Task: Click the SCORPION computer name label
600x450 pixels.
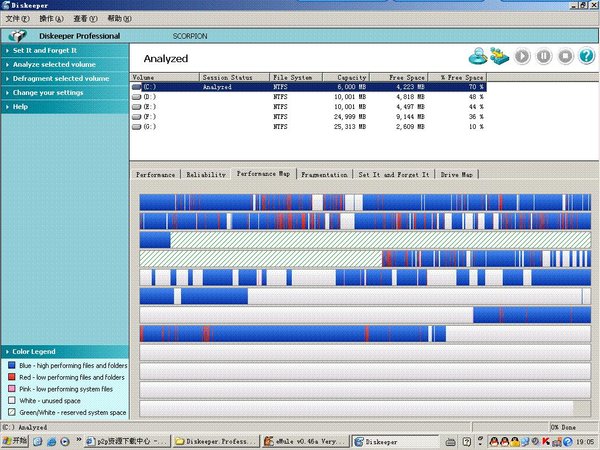Action: [x=190, y=36]
